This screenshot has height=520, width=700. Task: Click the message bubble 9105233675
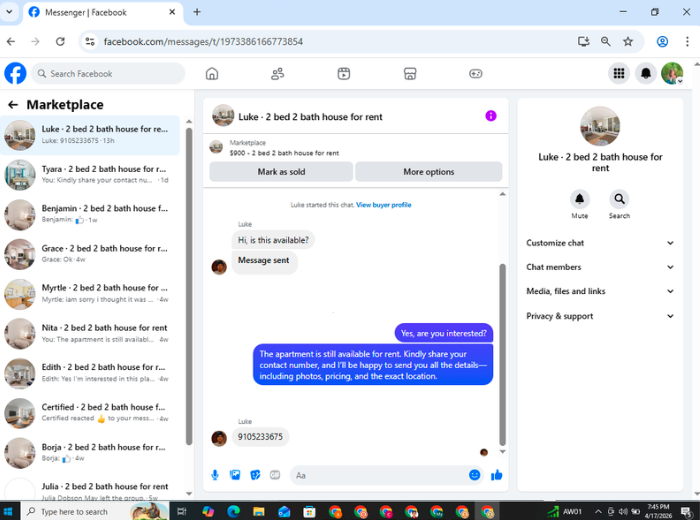(x=260, y=437)
